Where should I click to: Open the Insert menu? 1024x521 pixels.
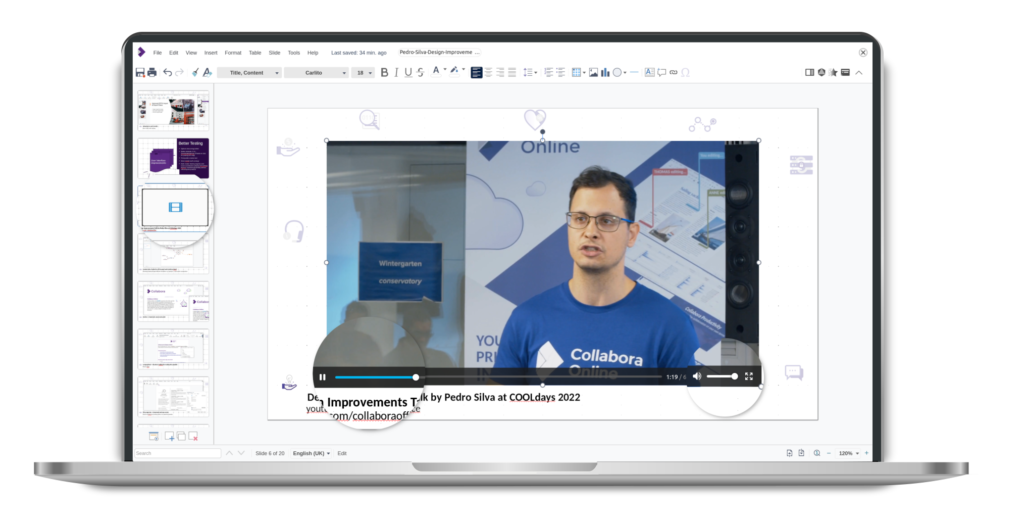tap(211, 53)
